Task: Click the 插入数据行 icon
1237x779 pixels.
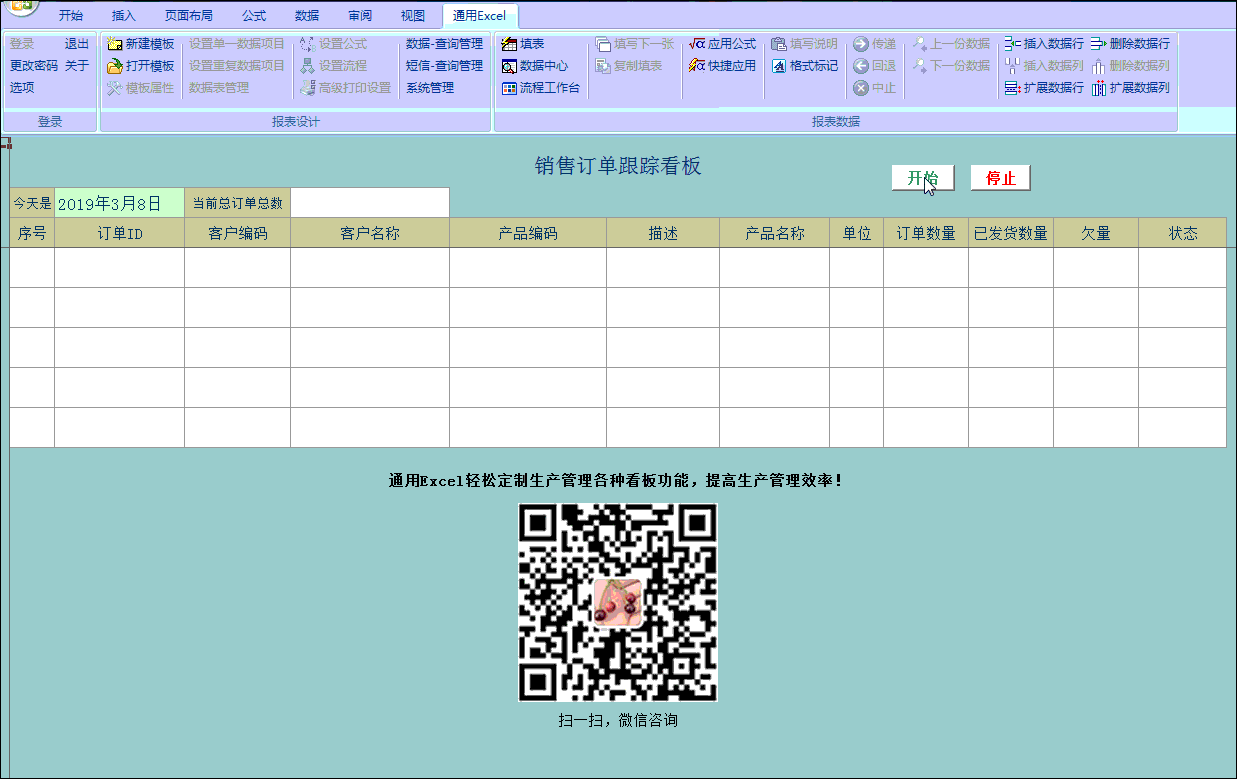Action: [1012, 44]
